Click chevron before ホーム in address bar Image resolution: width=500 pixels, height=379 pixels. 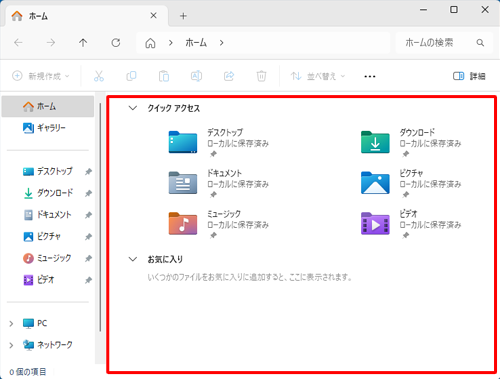[171, 43]
